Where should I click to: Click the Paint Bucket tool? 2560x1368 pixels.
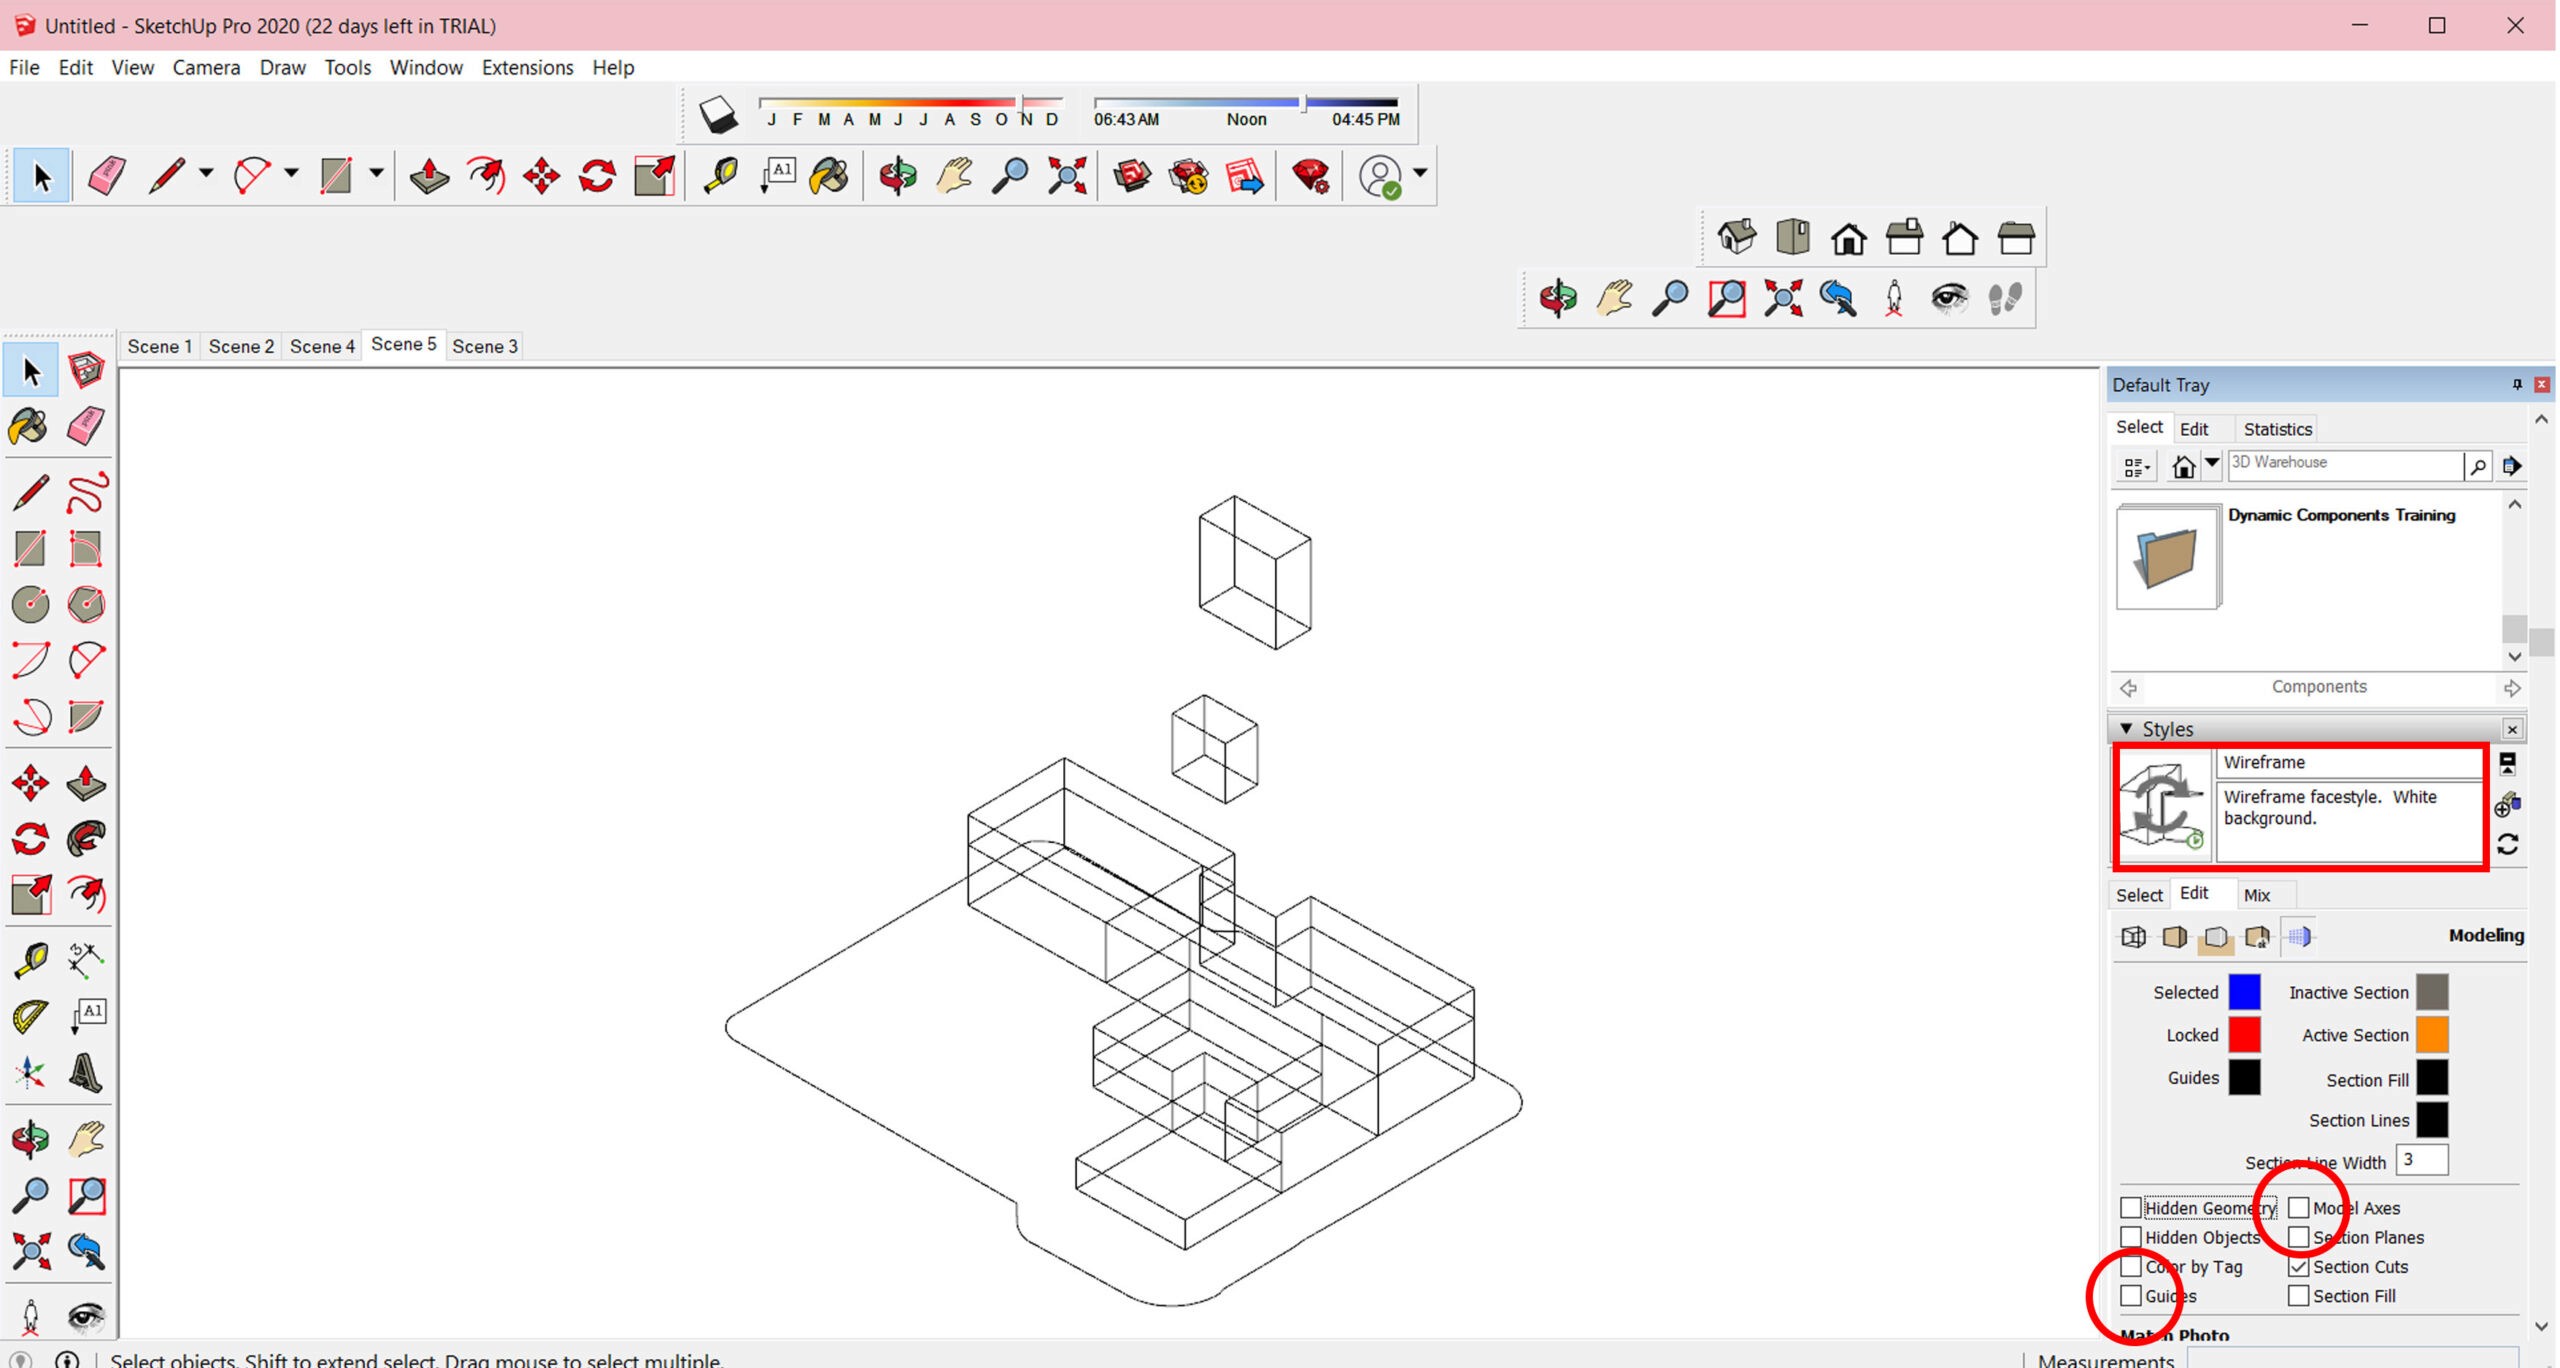pos(830,176)
